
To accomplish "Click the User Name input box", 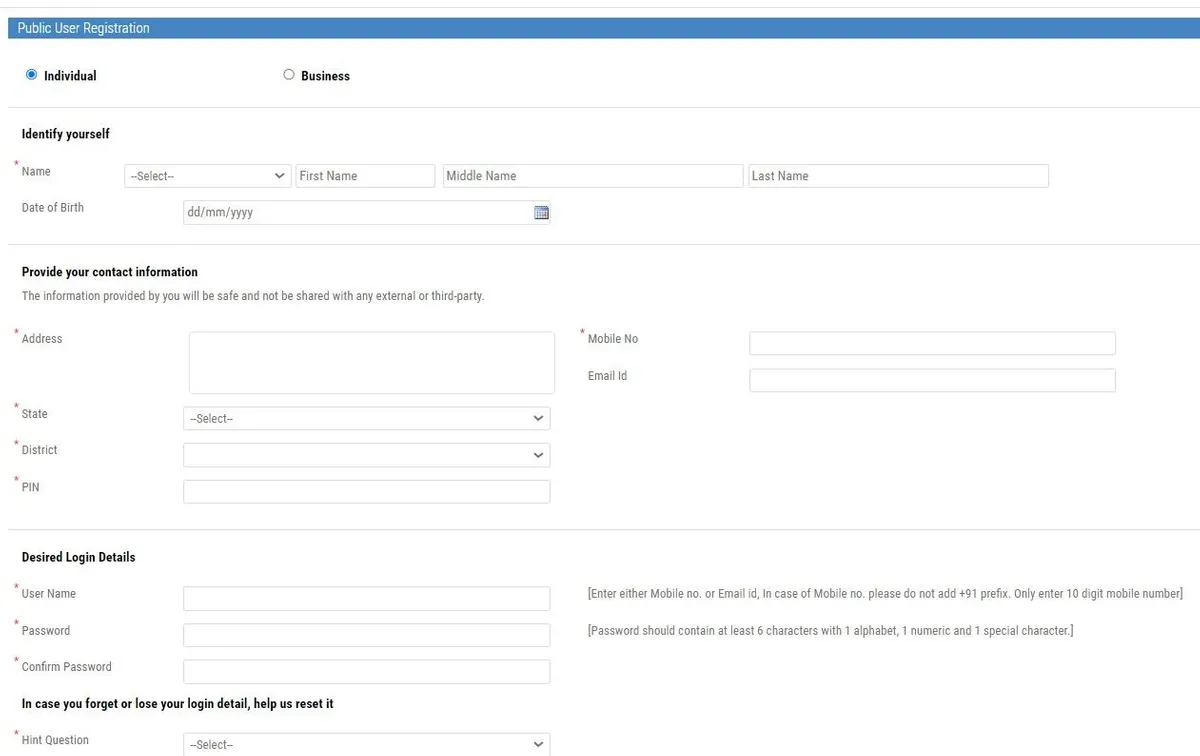I will click(x=366, y=599).
